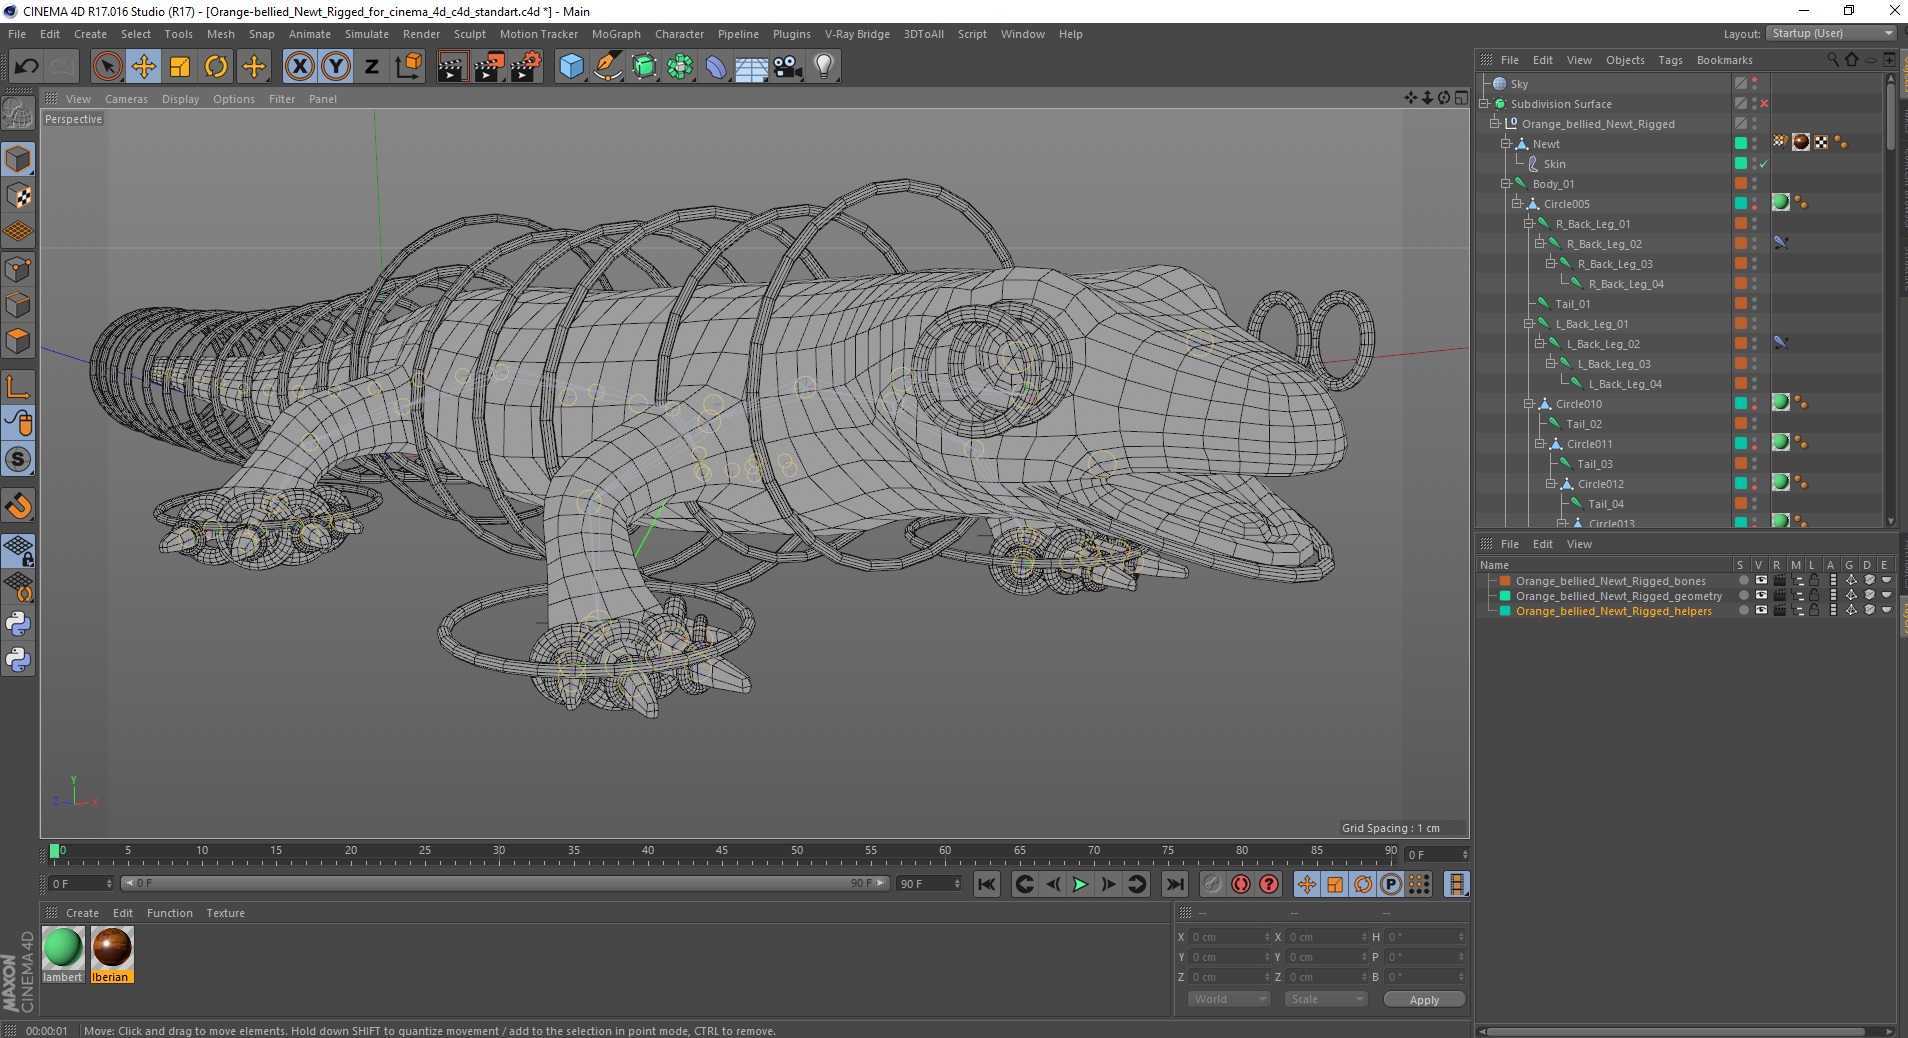Viewport: 1908px width, 1038px height.
Task: Go to the end of animation
Action: (1175, 884)
